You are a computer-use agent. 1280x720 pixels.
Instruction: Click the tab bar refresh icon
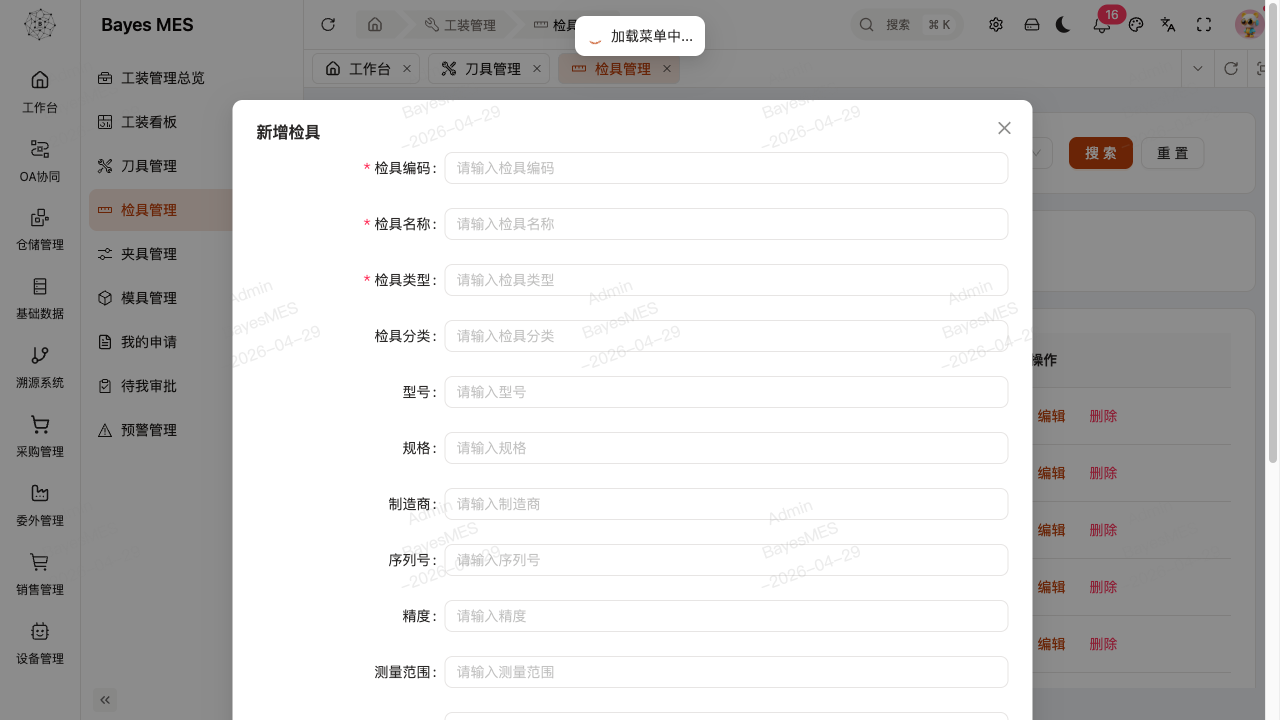click(x=1231, y=69)
